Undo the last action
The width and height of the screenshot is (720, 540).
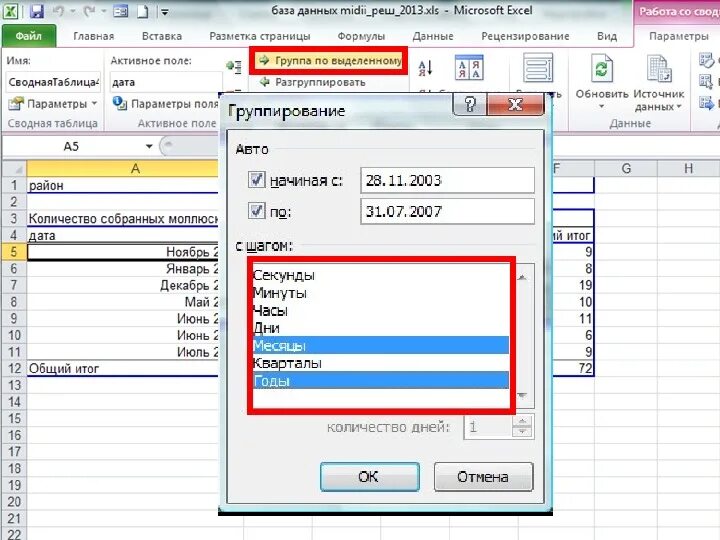pyautogui.click(x=59, y=11)
